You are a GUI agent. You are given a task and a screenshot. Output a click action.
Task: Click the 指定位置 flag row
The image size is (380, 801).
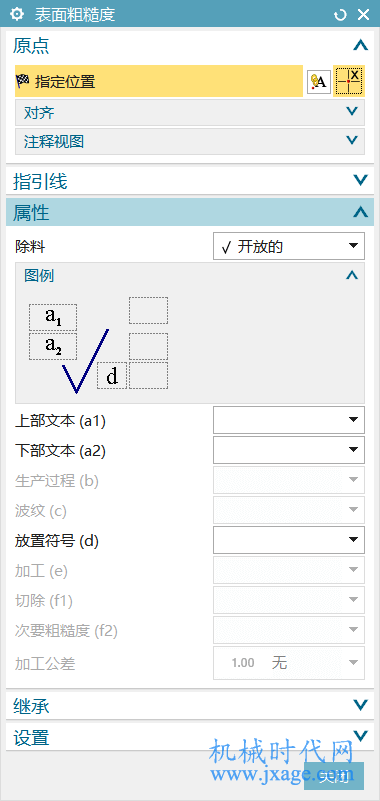(159, 81)
